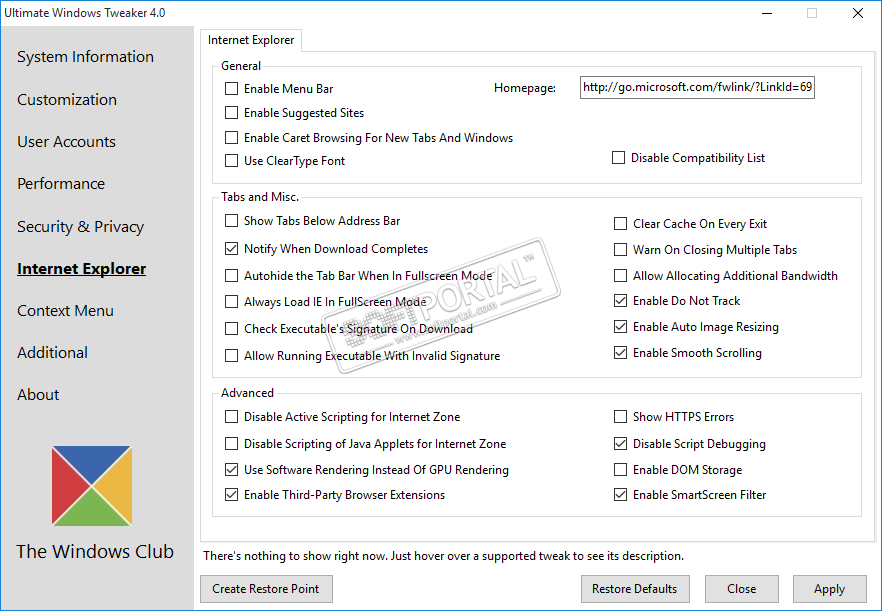882x611 pixels.
Task: Check Use ClearType Font
Action: coord(231,160)
